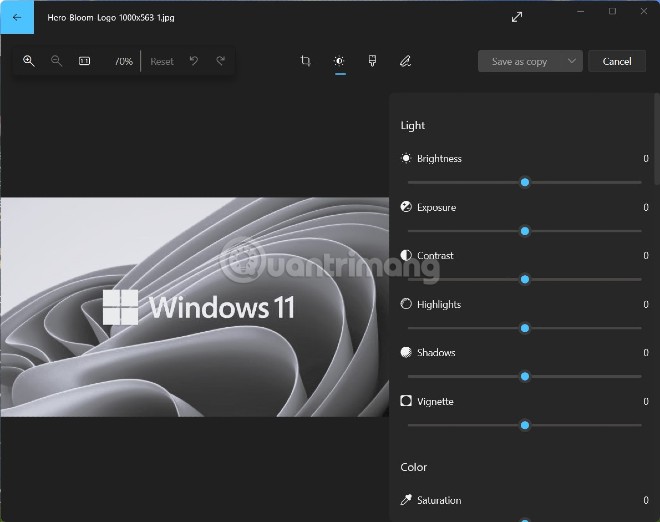The width and height of the screenshot is (660, 522).
Task: Click the Contrast half-circle icon
Action: pyautogui.click(x=406, y=255)
